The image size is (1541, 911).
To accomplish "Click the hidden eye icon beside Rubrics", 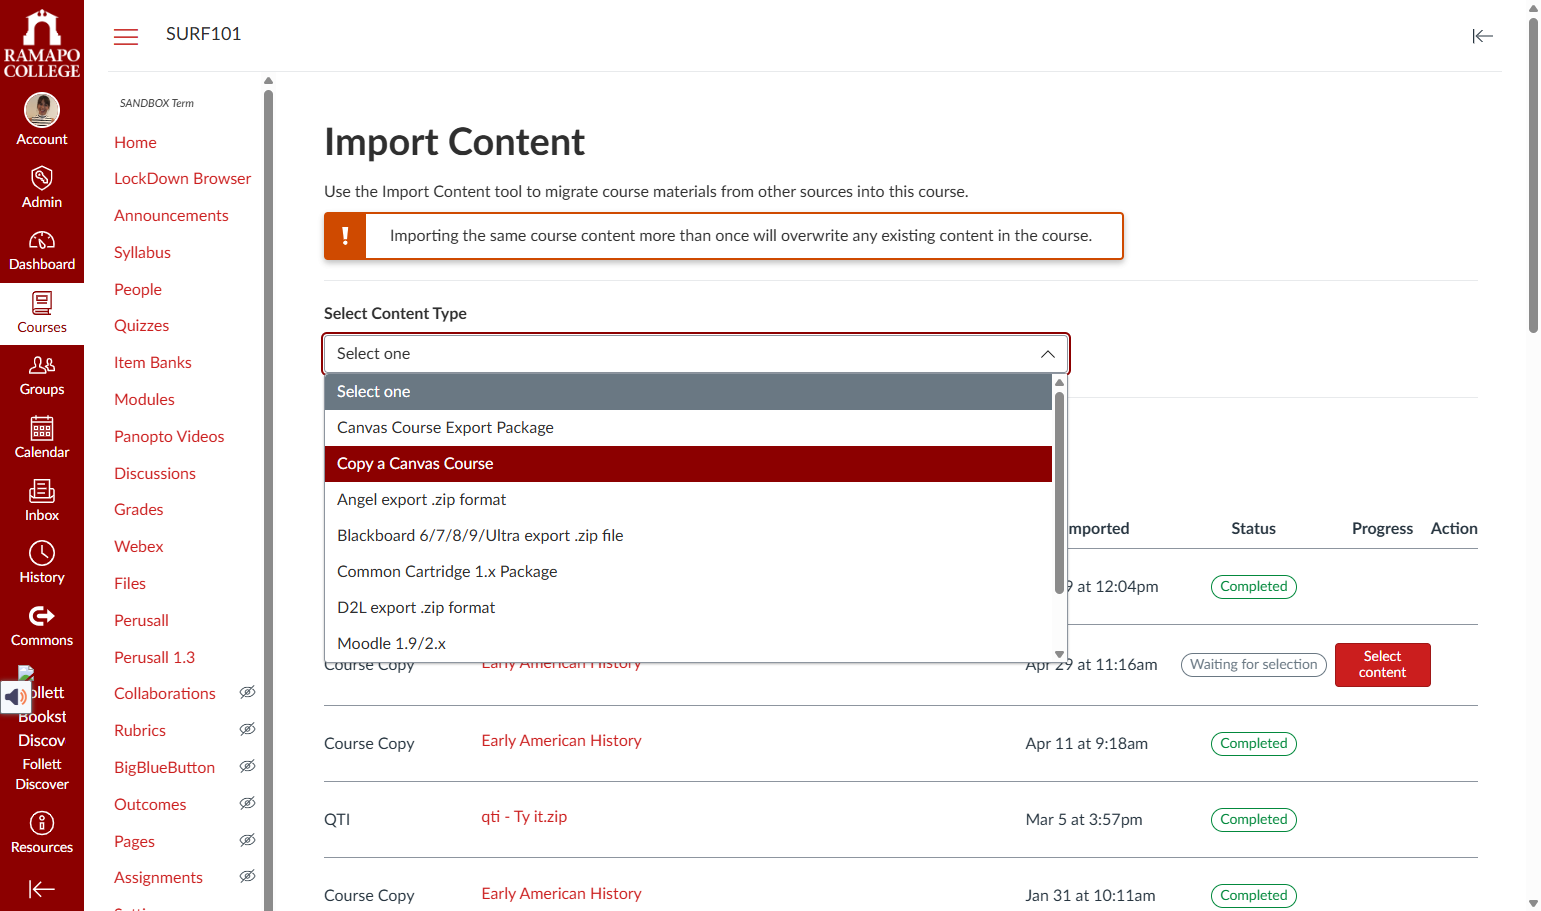I will tap(247, 729).
